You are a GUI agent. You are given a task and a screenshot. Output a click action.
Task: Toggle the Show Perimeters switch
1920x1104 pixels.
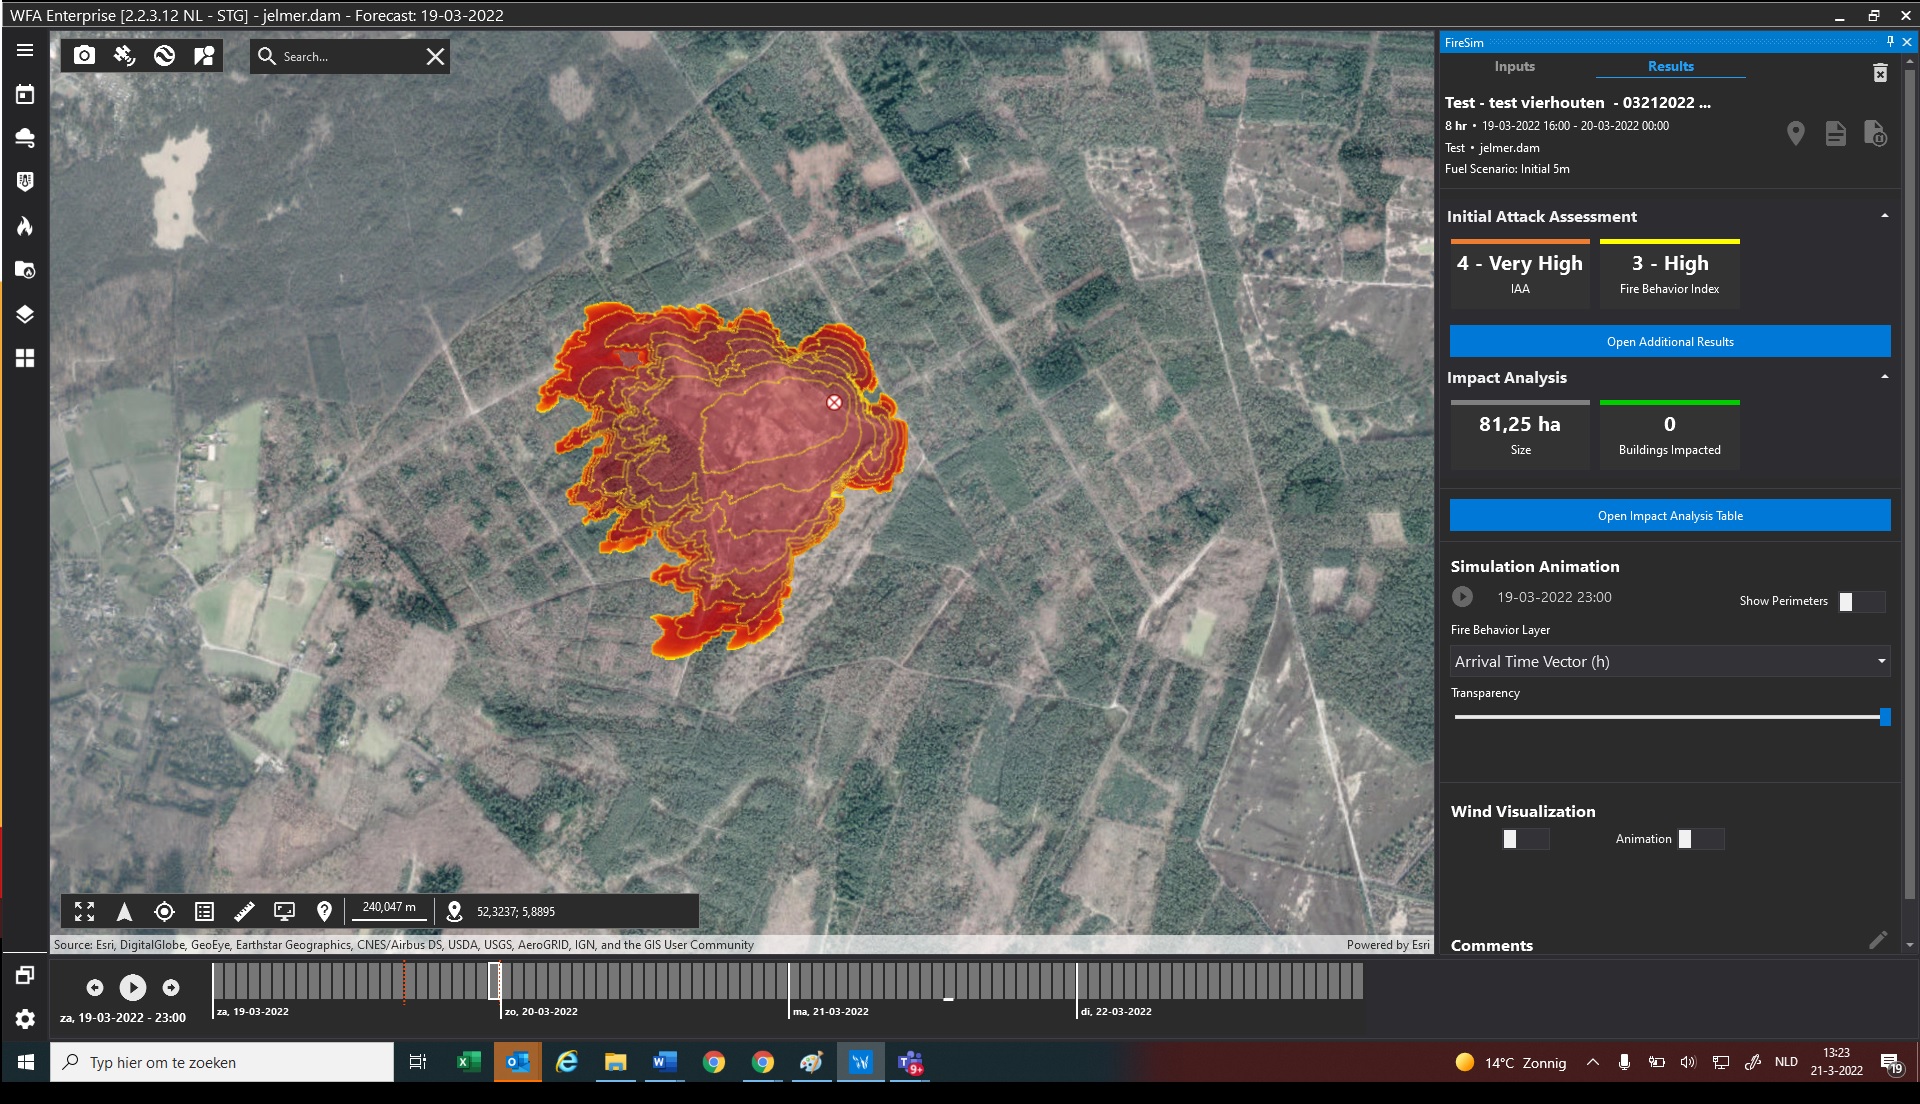[1861, 601]
